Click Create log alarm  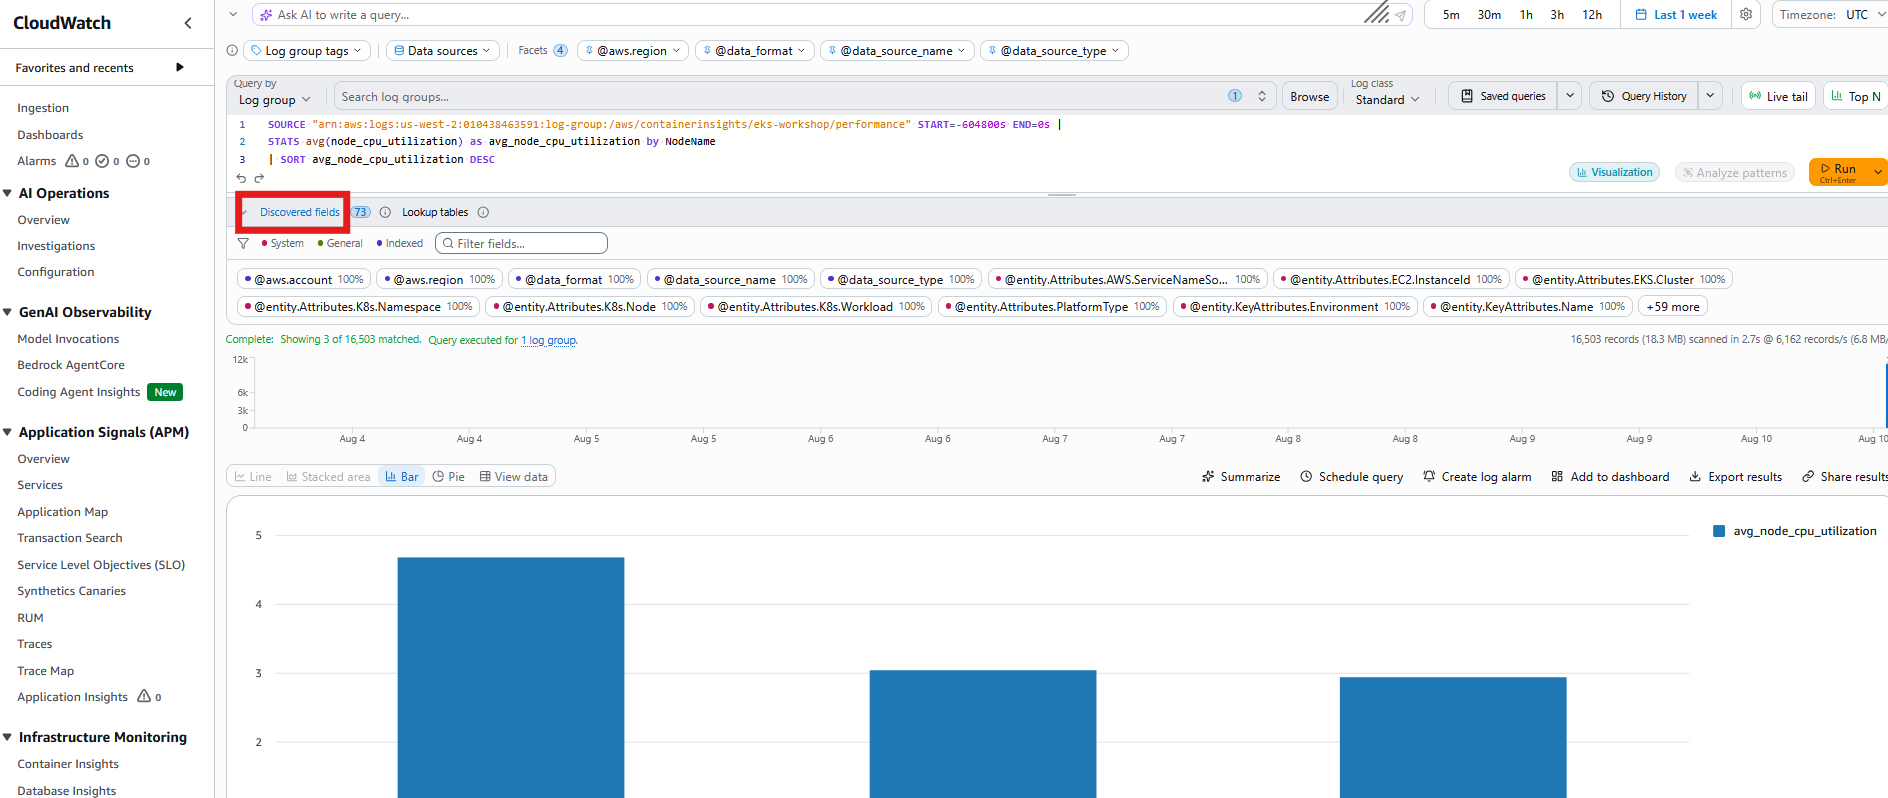[1477, 477]
